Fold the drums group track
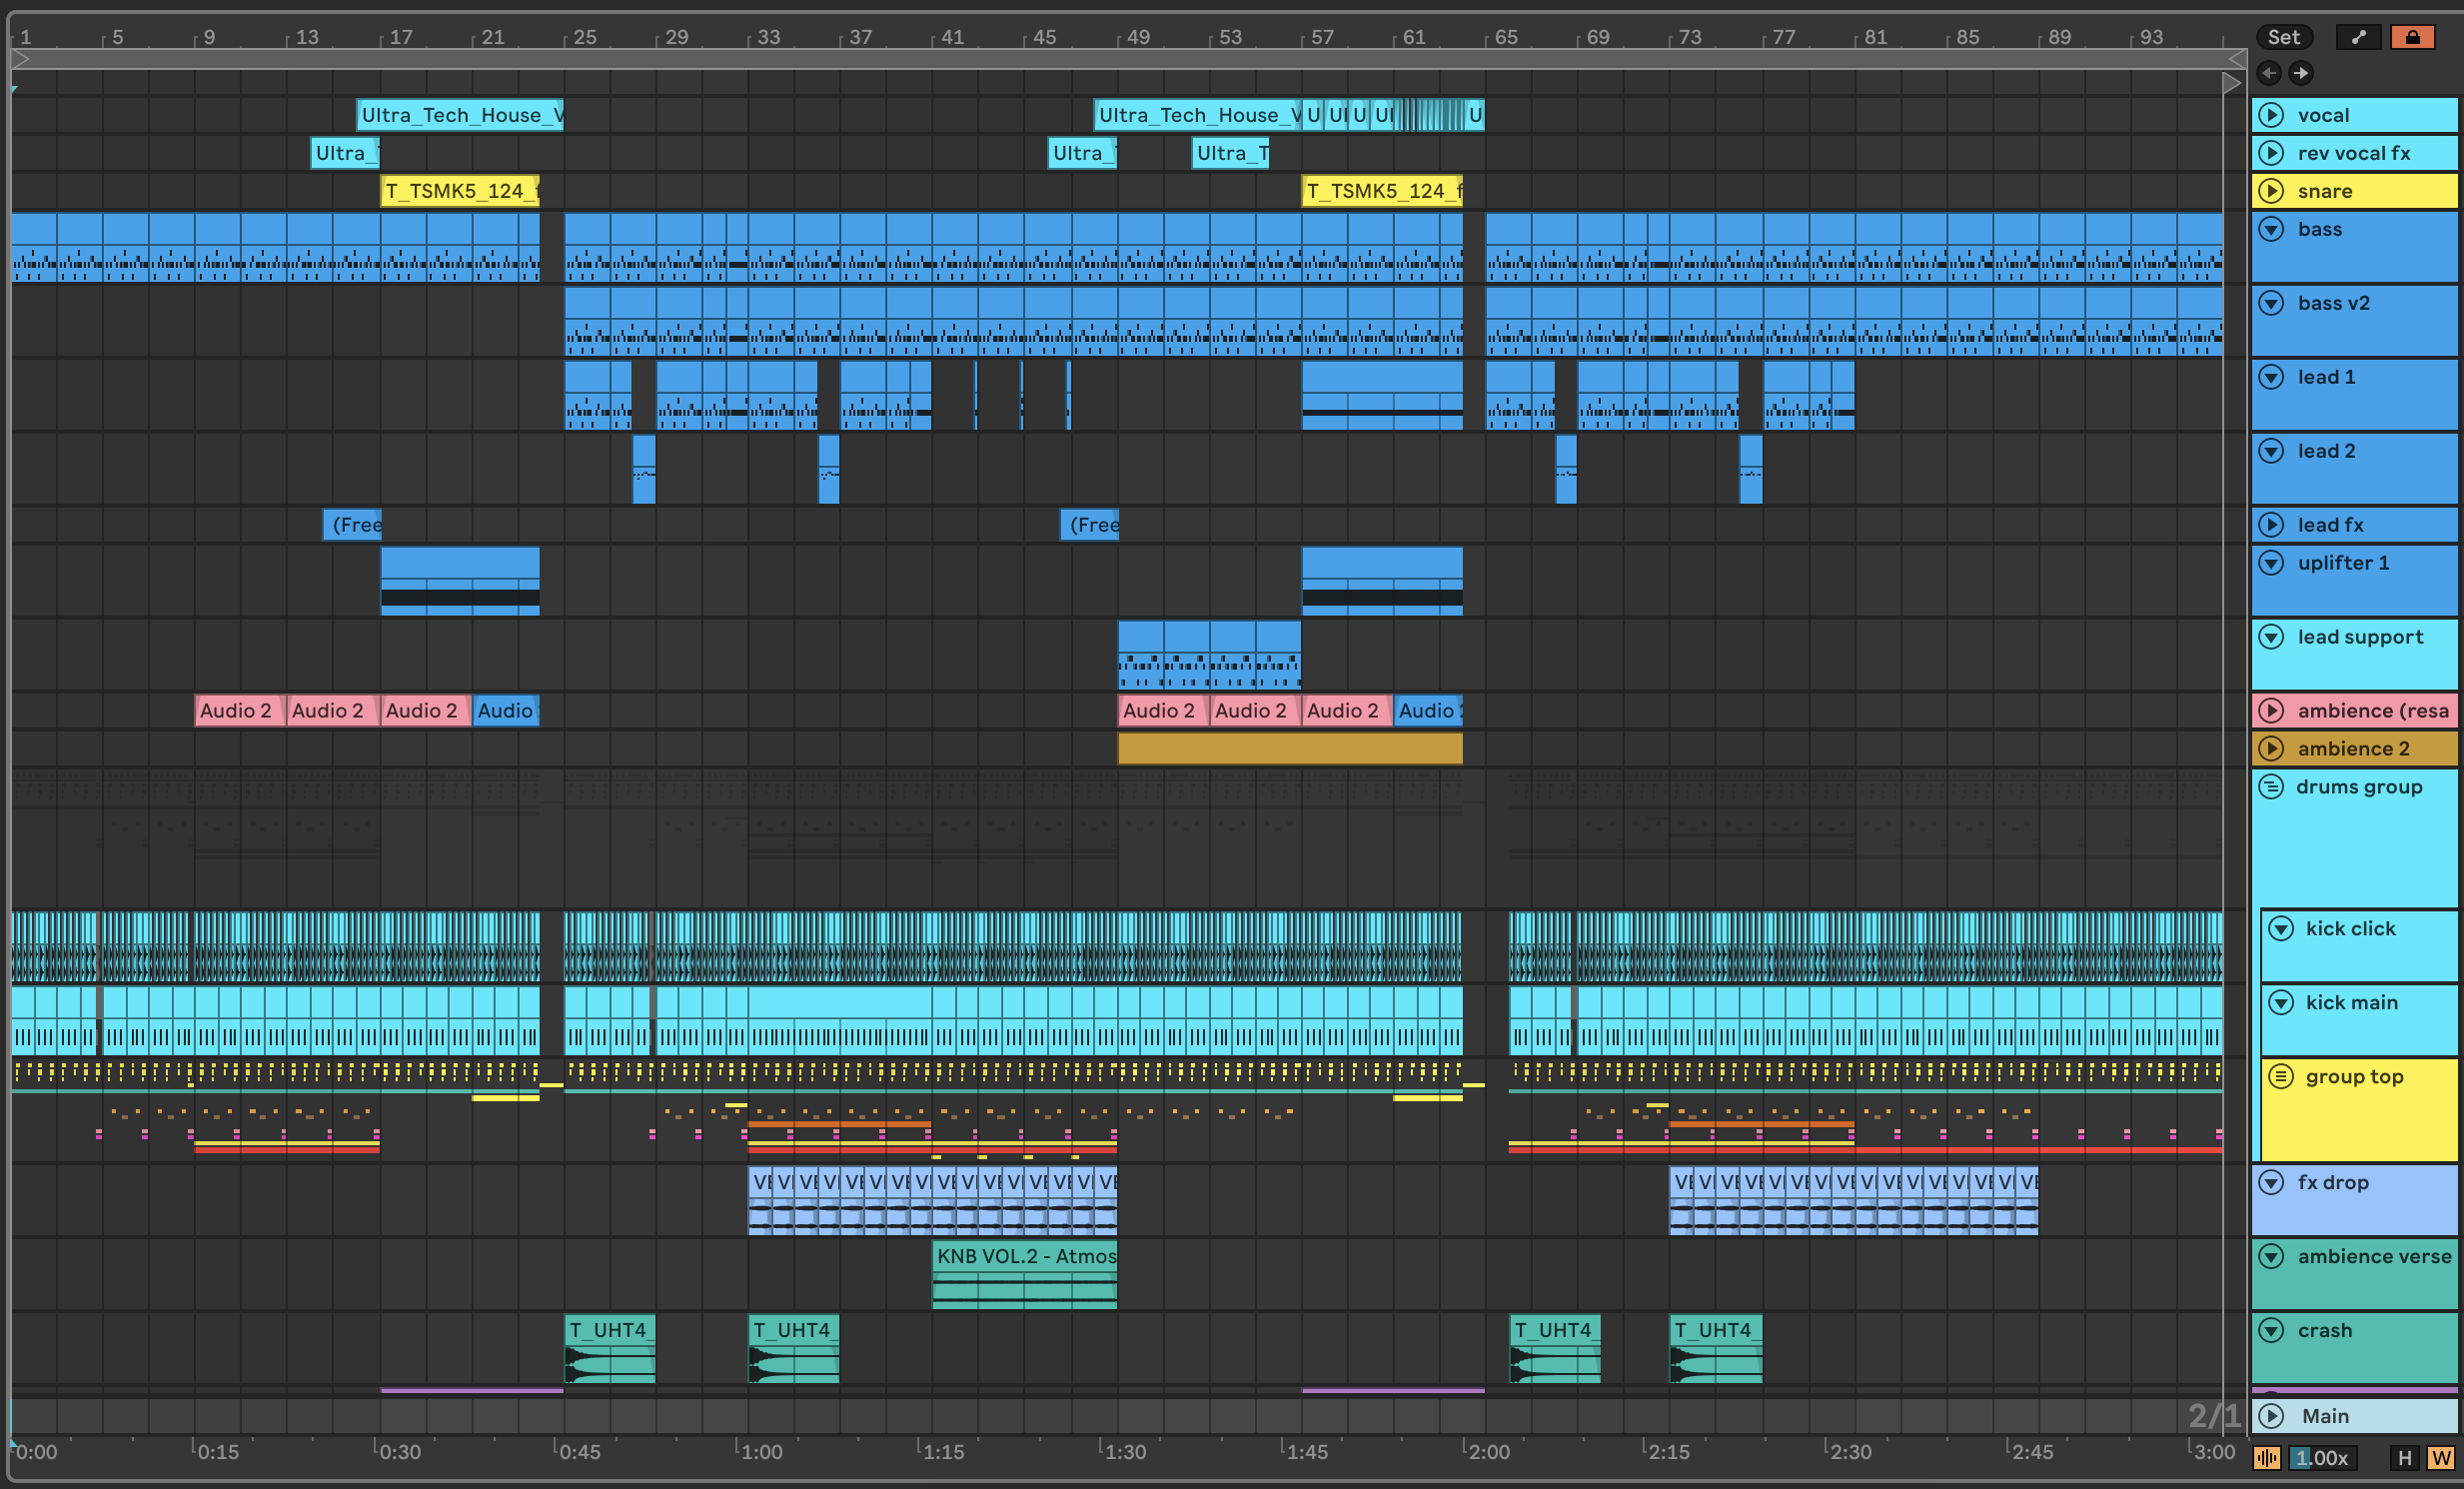This screenshot has height=1489, width=2464. pyautogui.click(x=2271, y=787)
